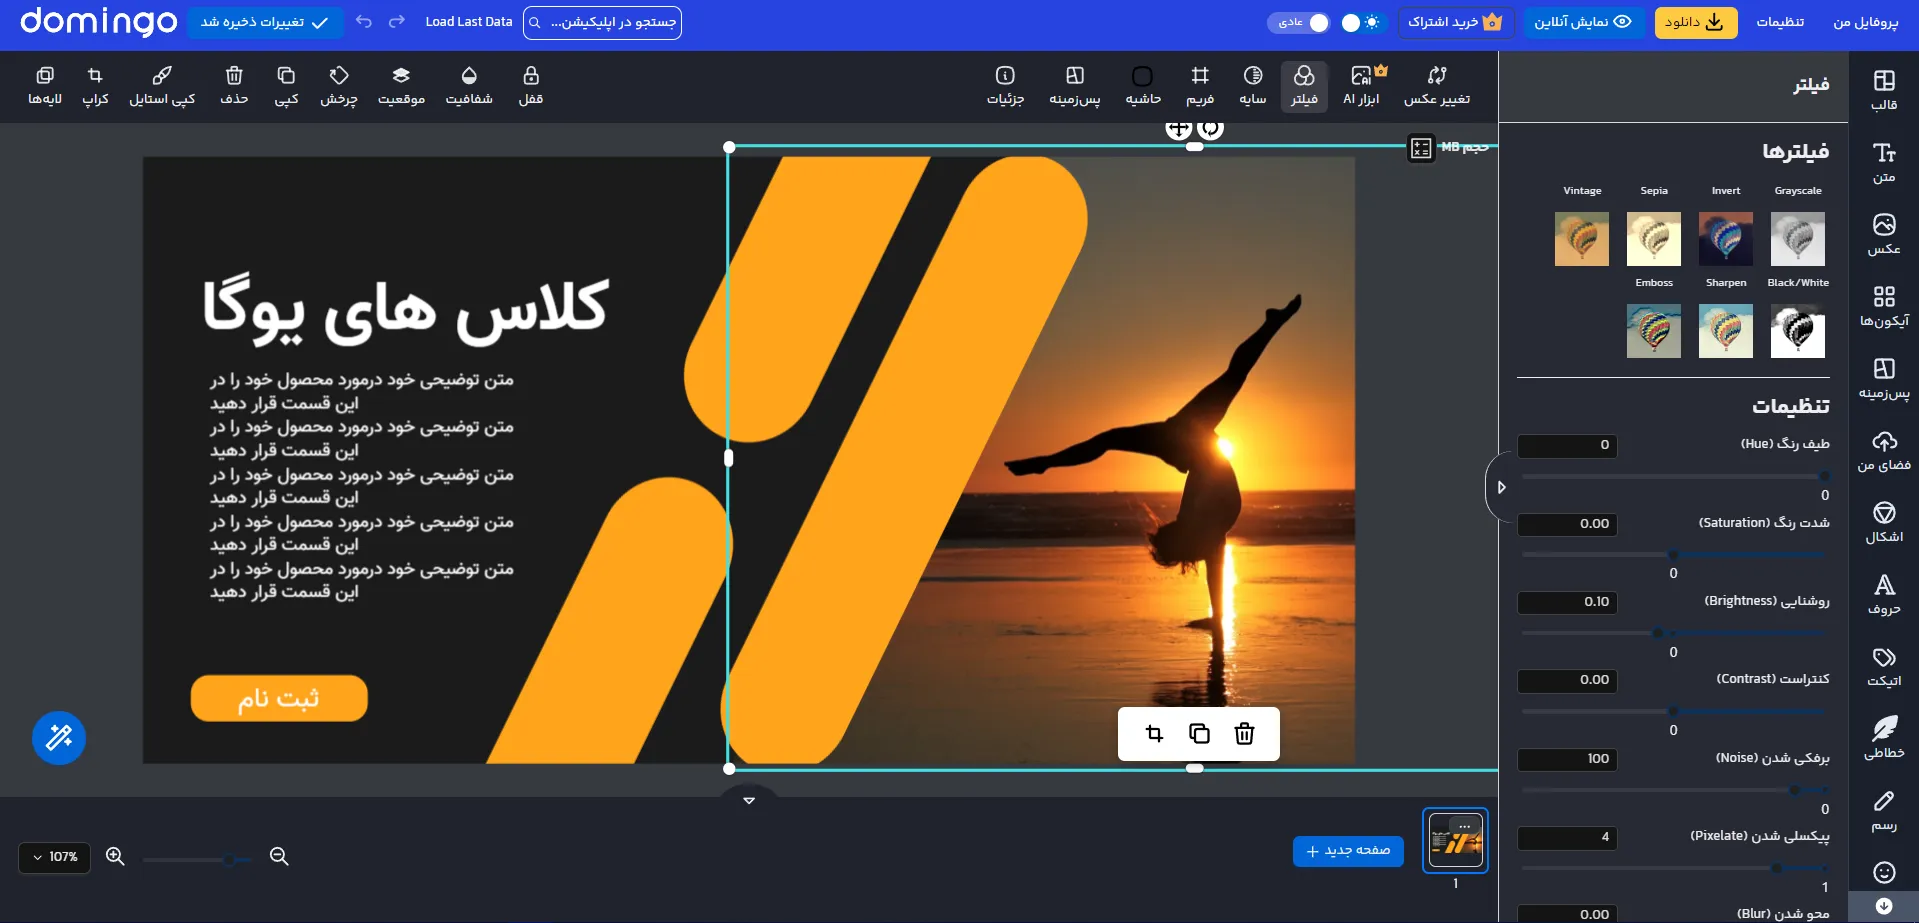Open page thumbnail three-dots menu
Image resolution: width=1919 pixels, height=923 pixels.
[1465, 826]
